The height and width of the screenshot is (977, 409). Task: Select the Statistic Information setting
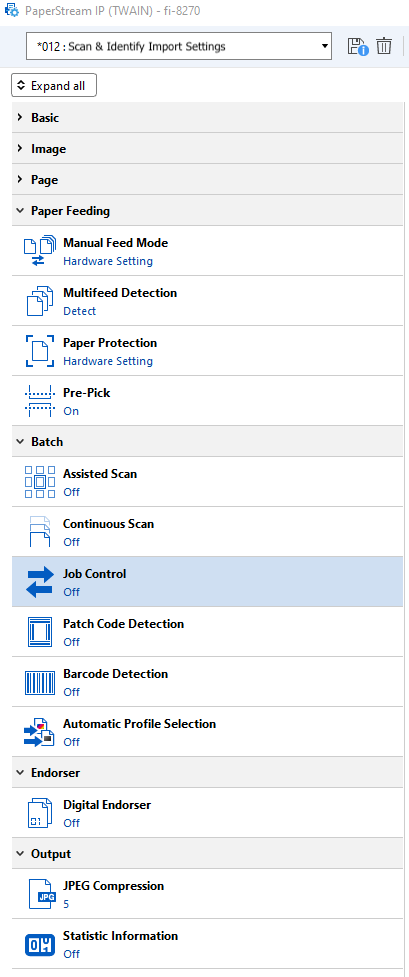click(x=207, y=944)
